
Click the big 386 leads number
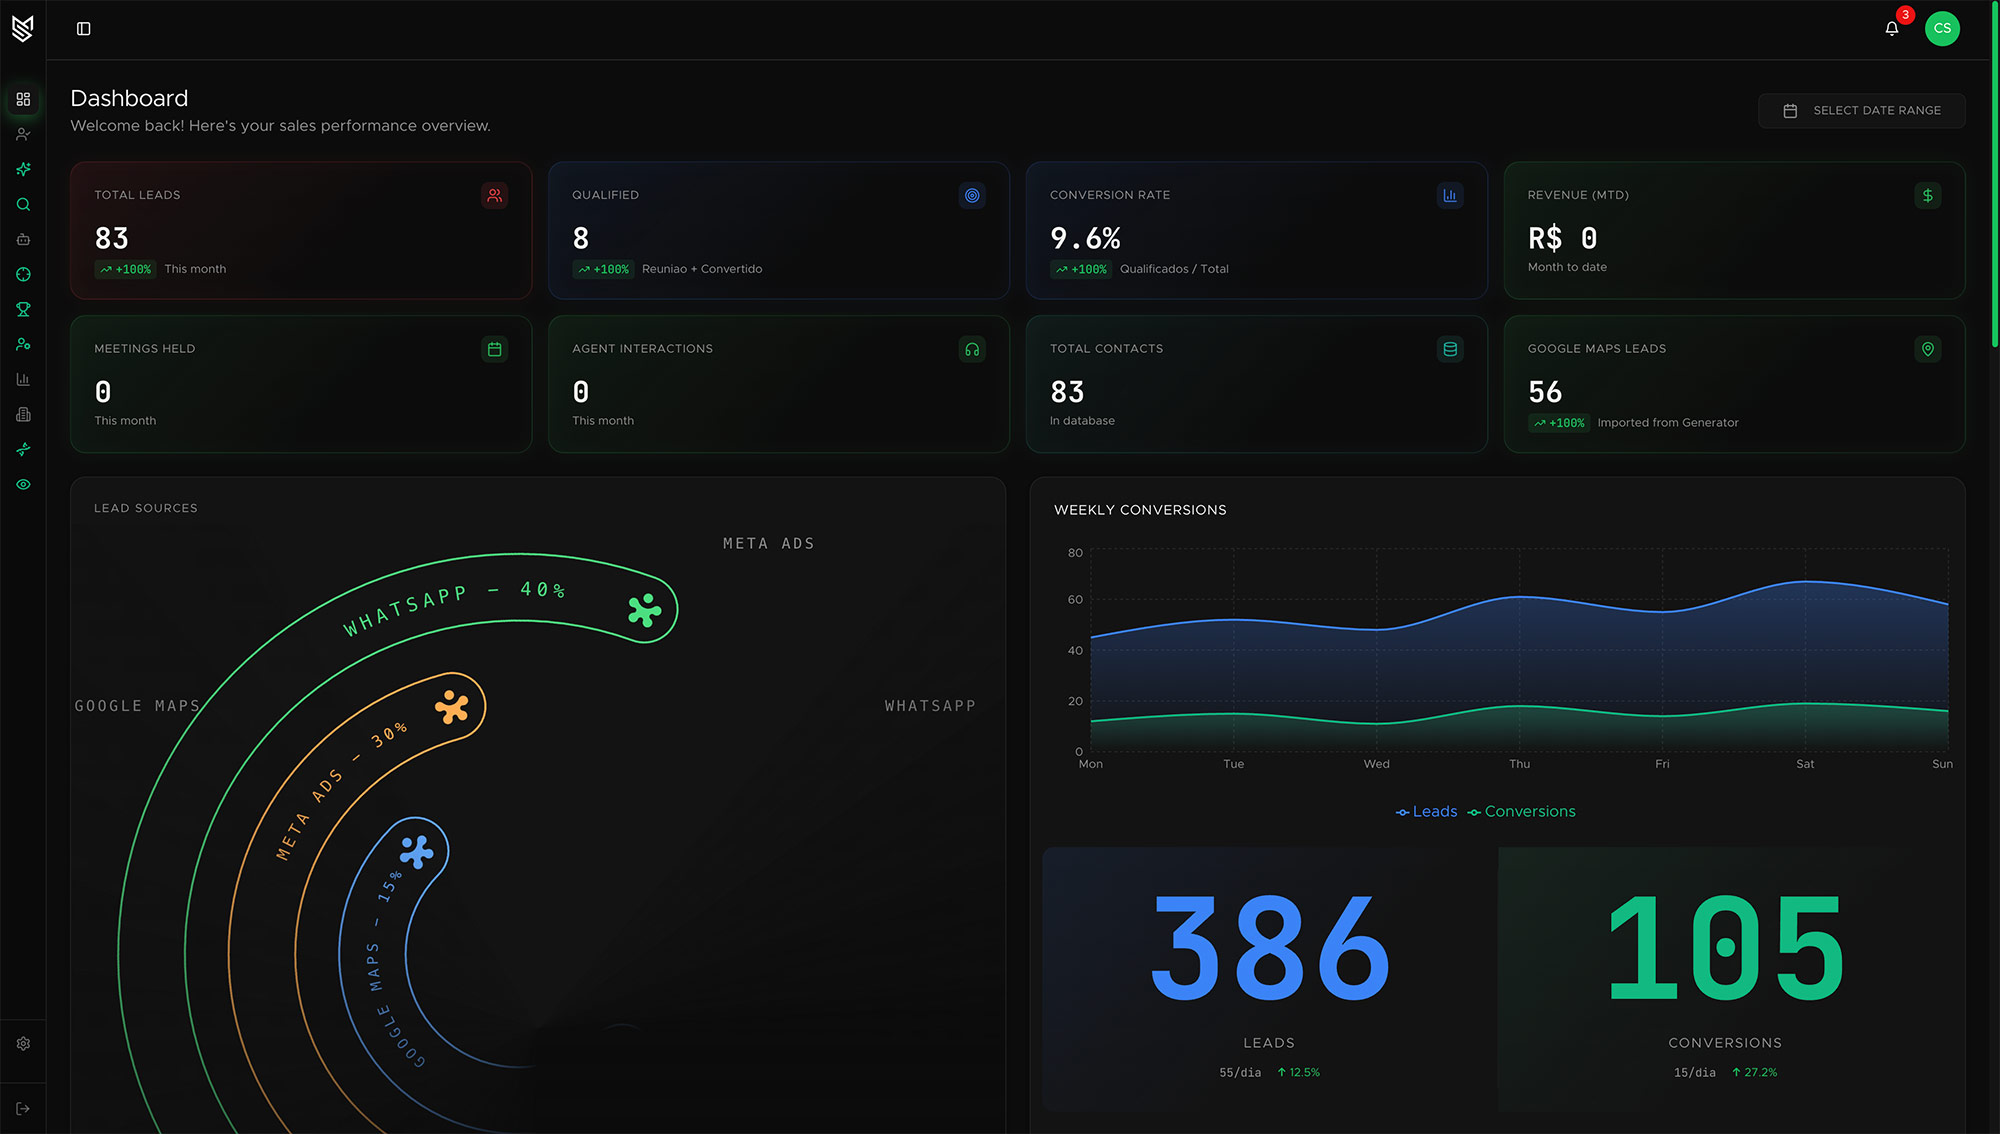[1269, 948]
